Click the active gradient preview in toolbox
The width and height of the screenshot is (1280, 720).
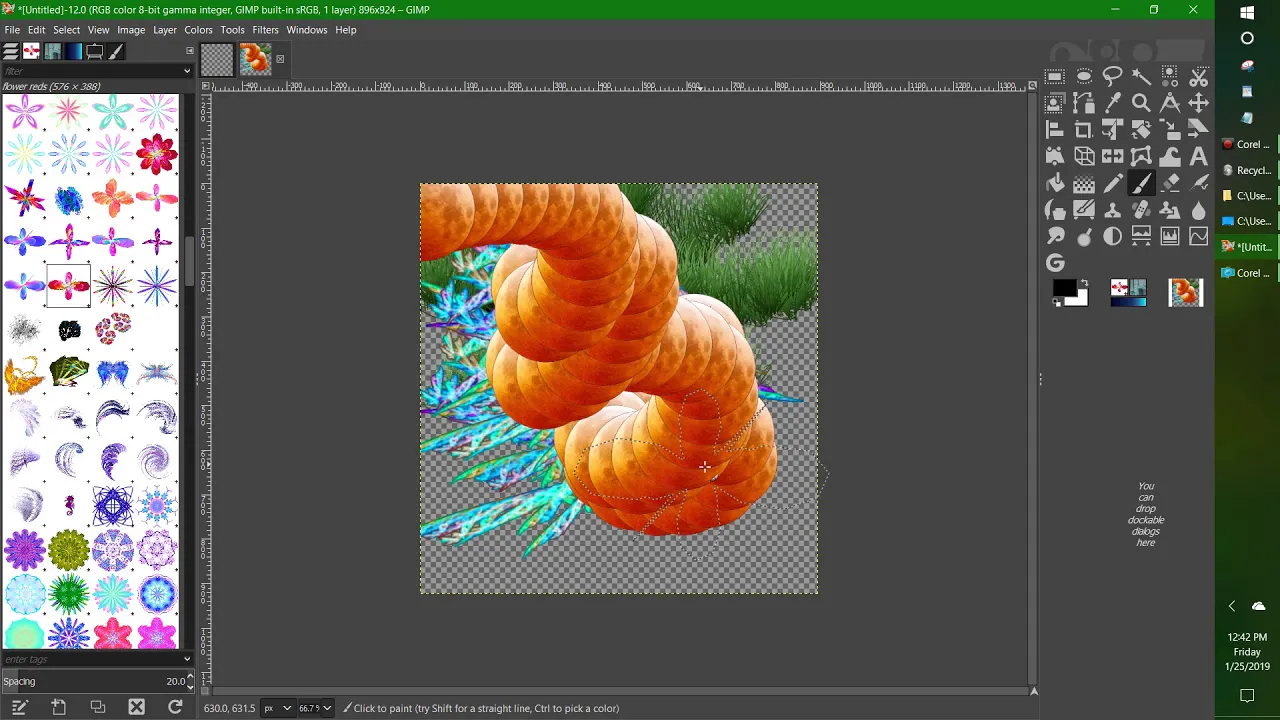(1129, 301)
